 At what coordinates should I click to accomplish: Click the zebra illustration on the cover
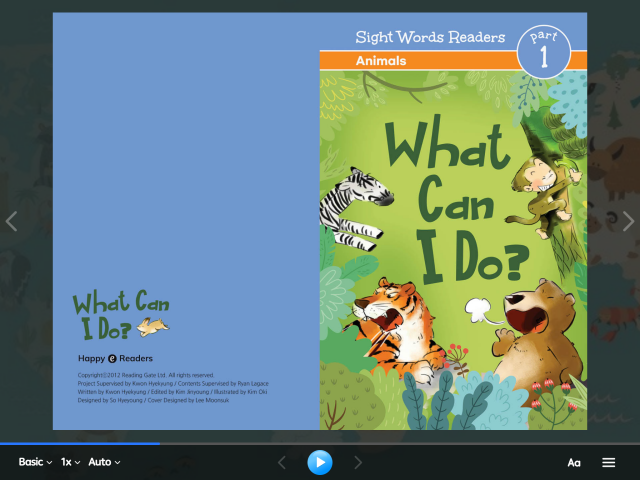pyautogui.click(x=348, y=205)
